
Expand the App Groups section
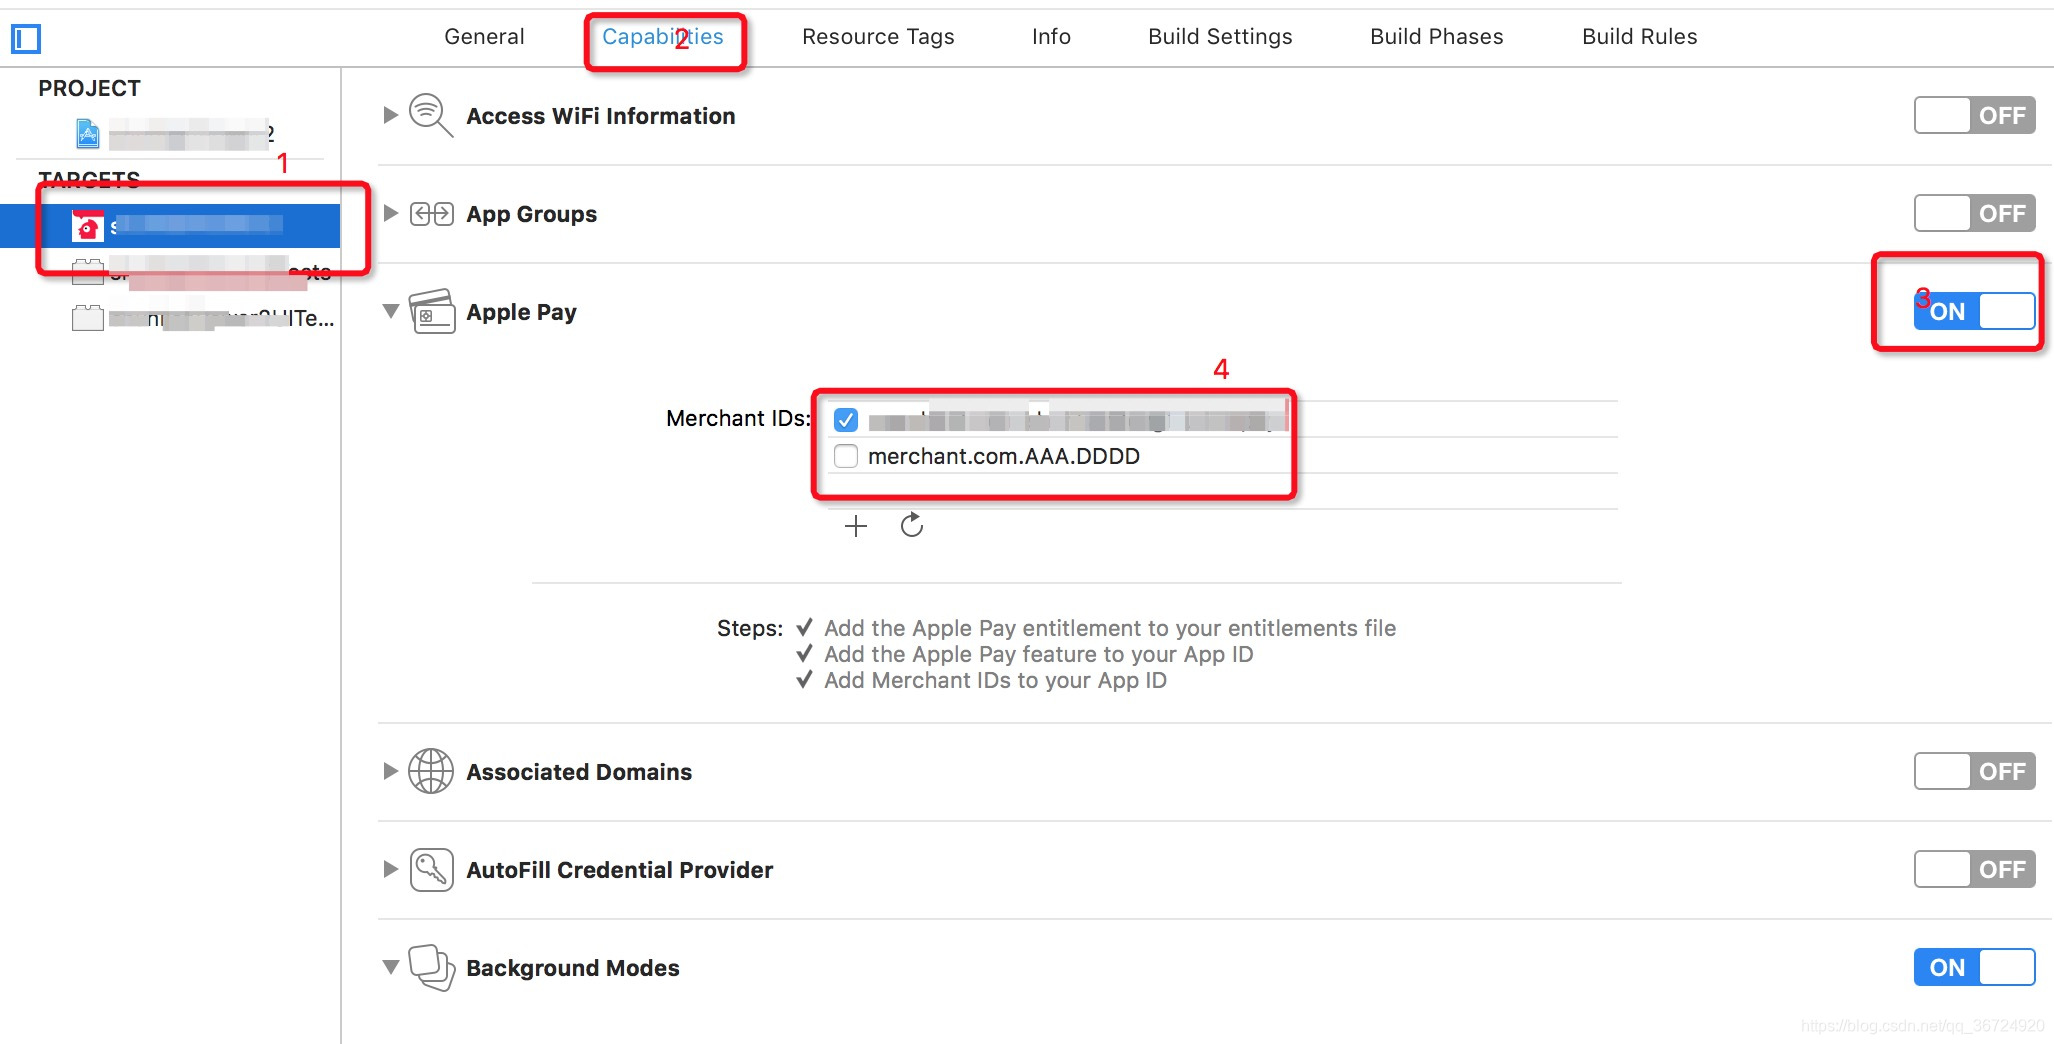(391, 213)
